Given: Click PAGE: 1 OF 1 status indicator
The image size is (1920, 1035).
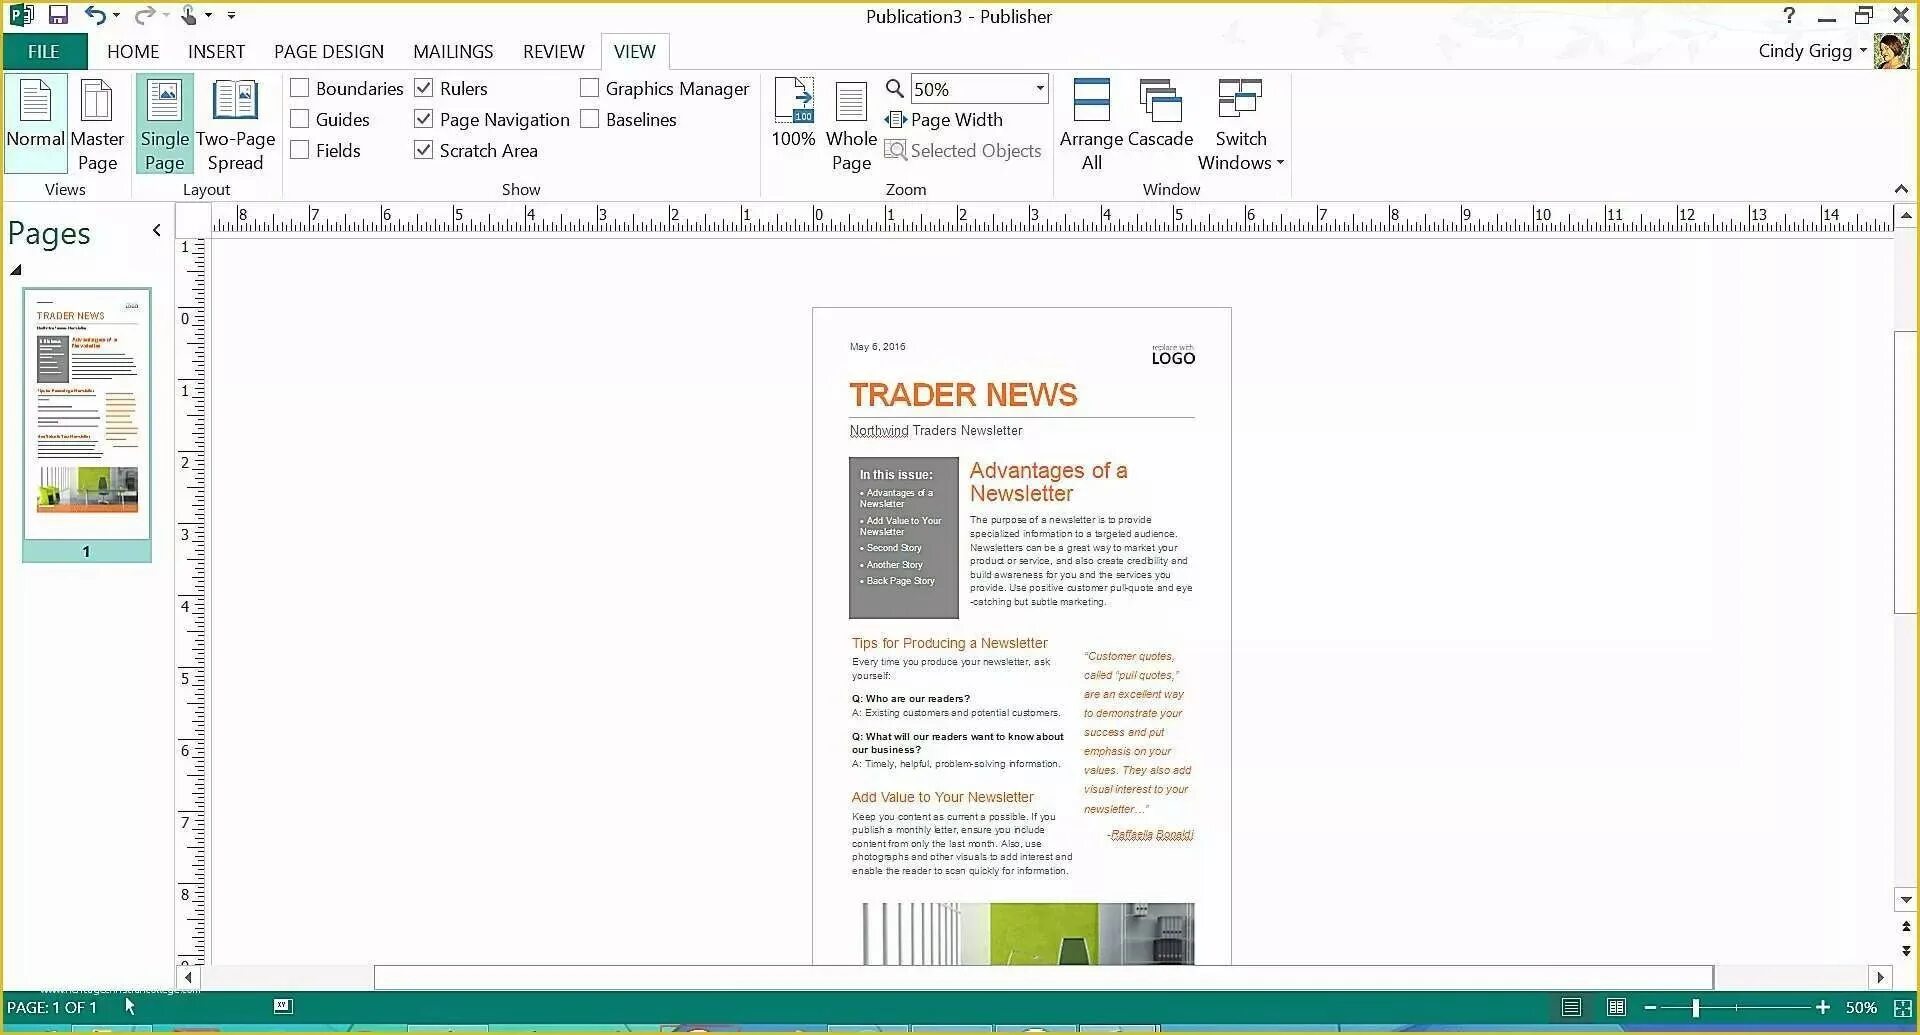Looking at the screenshot, I should [52, 1007].
